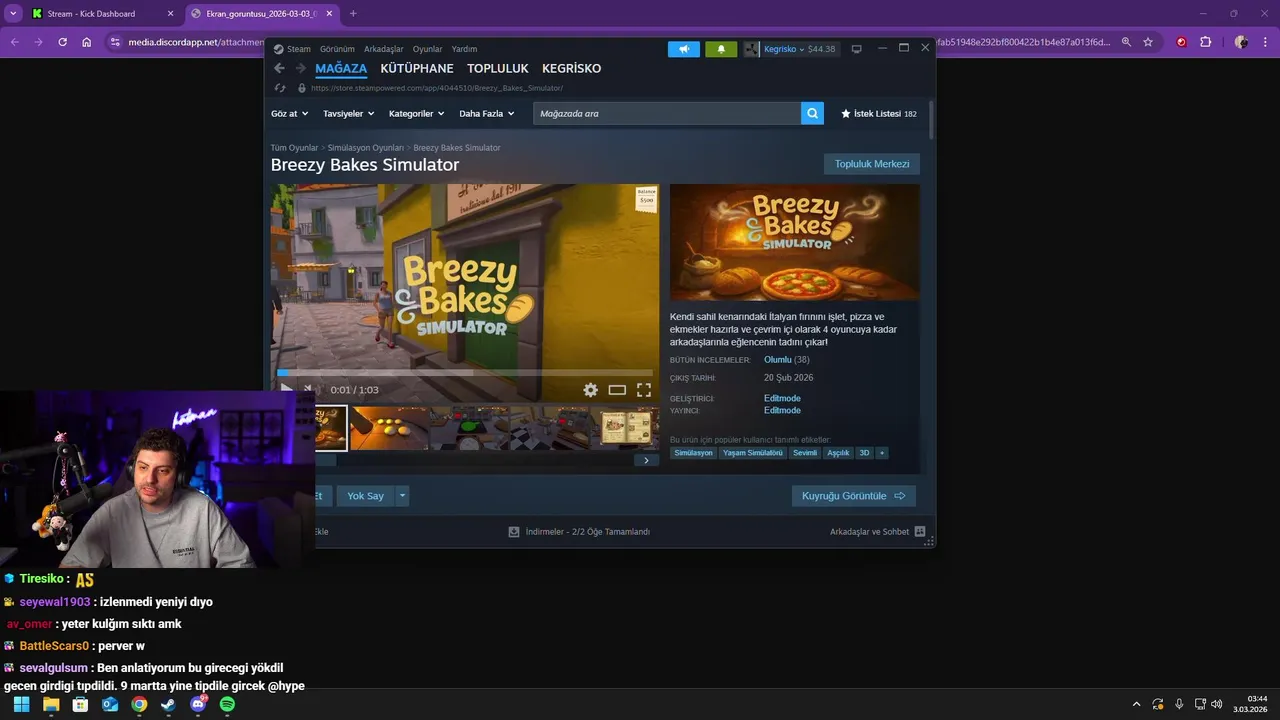Screen dimensions: 1280x720
Task: Select the dough balls screenshot thumbnail
Action: tap(389, 428)
